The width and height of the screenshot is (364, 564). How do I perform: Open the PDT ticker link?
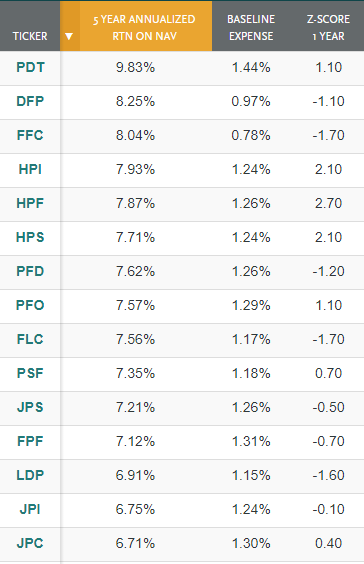tap(30, 67)
